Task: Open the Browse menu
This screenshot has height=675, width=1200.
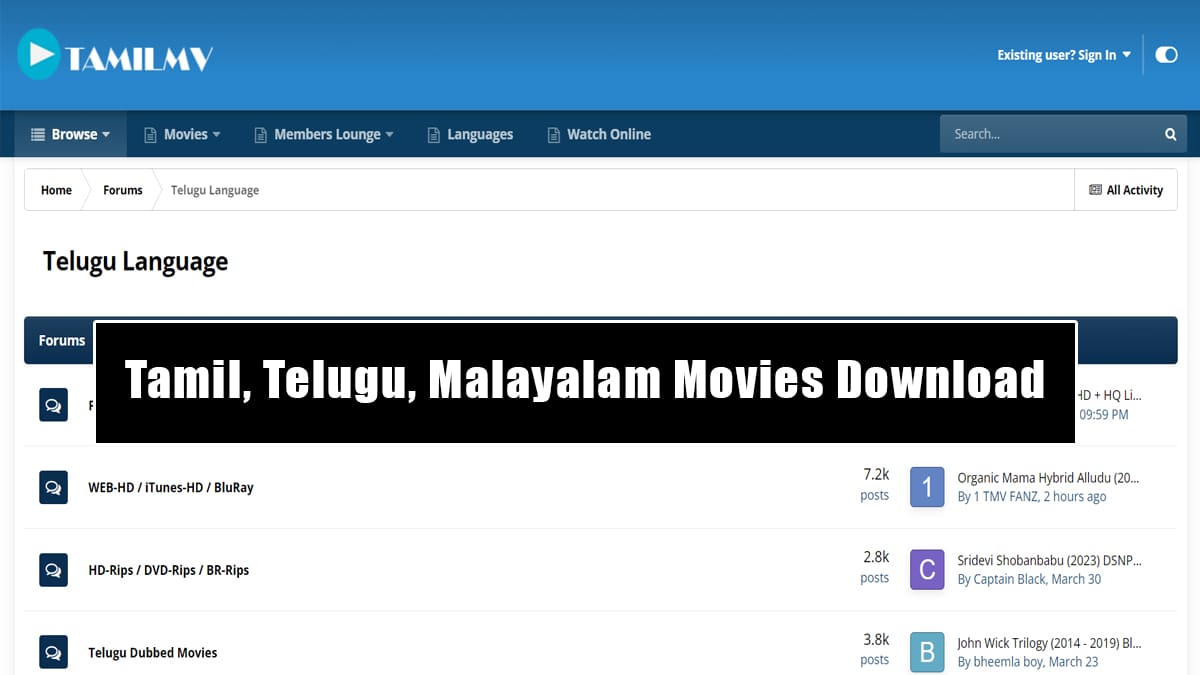Action: click(x=70, y=134)
